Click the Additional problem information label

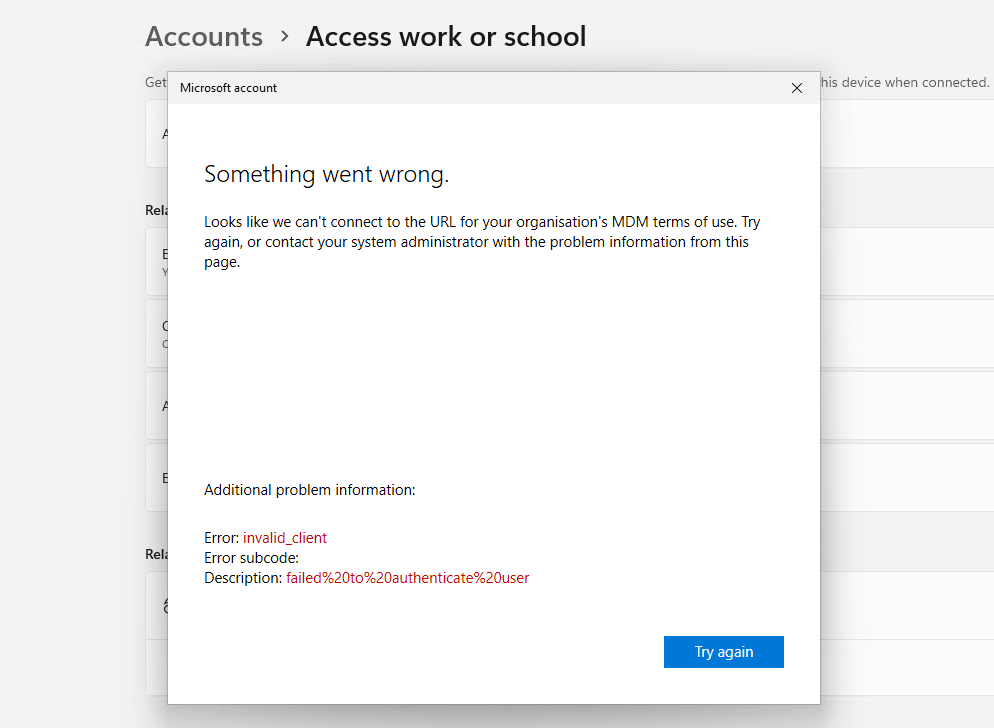(x=309, y=490)
